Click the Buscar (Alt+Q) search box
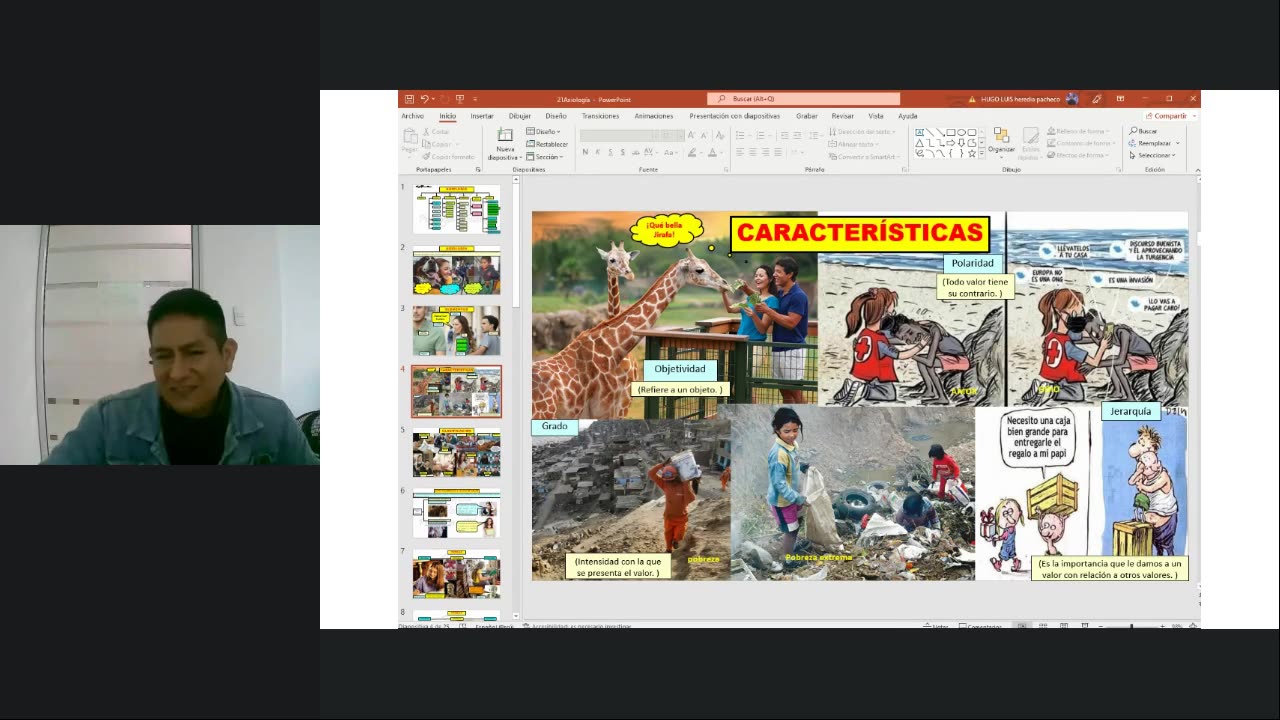The height and width of the screenshot is (720, 1280). click(804, 99)
